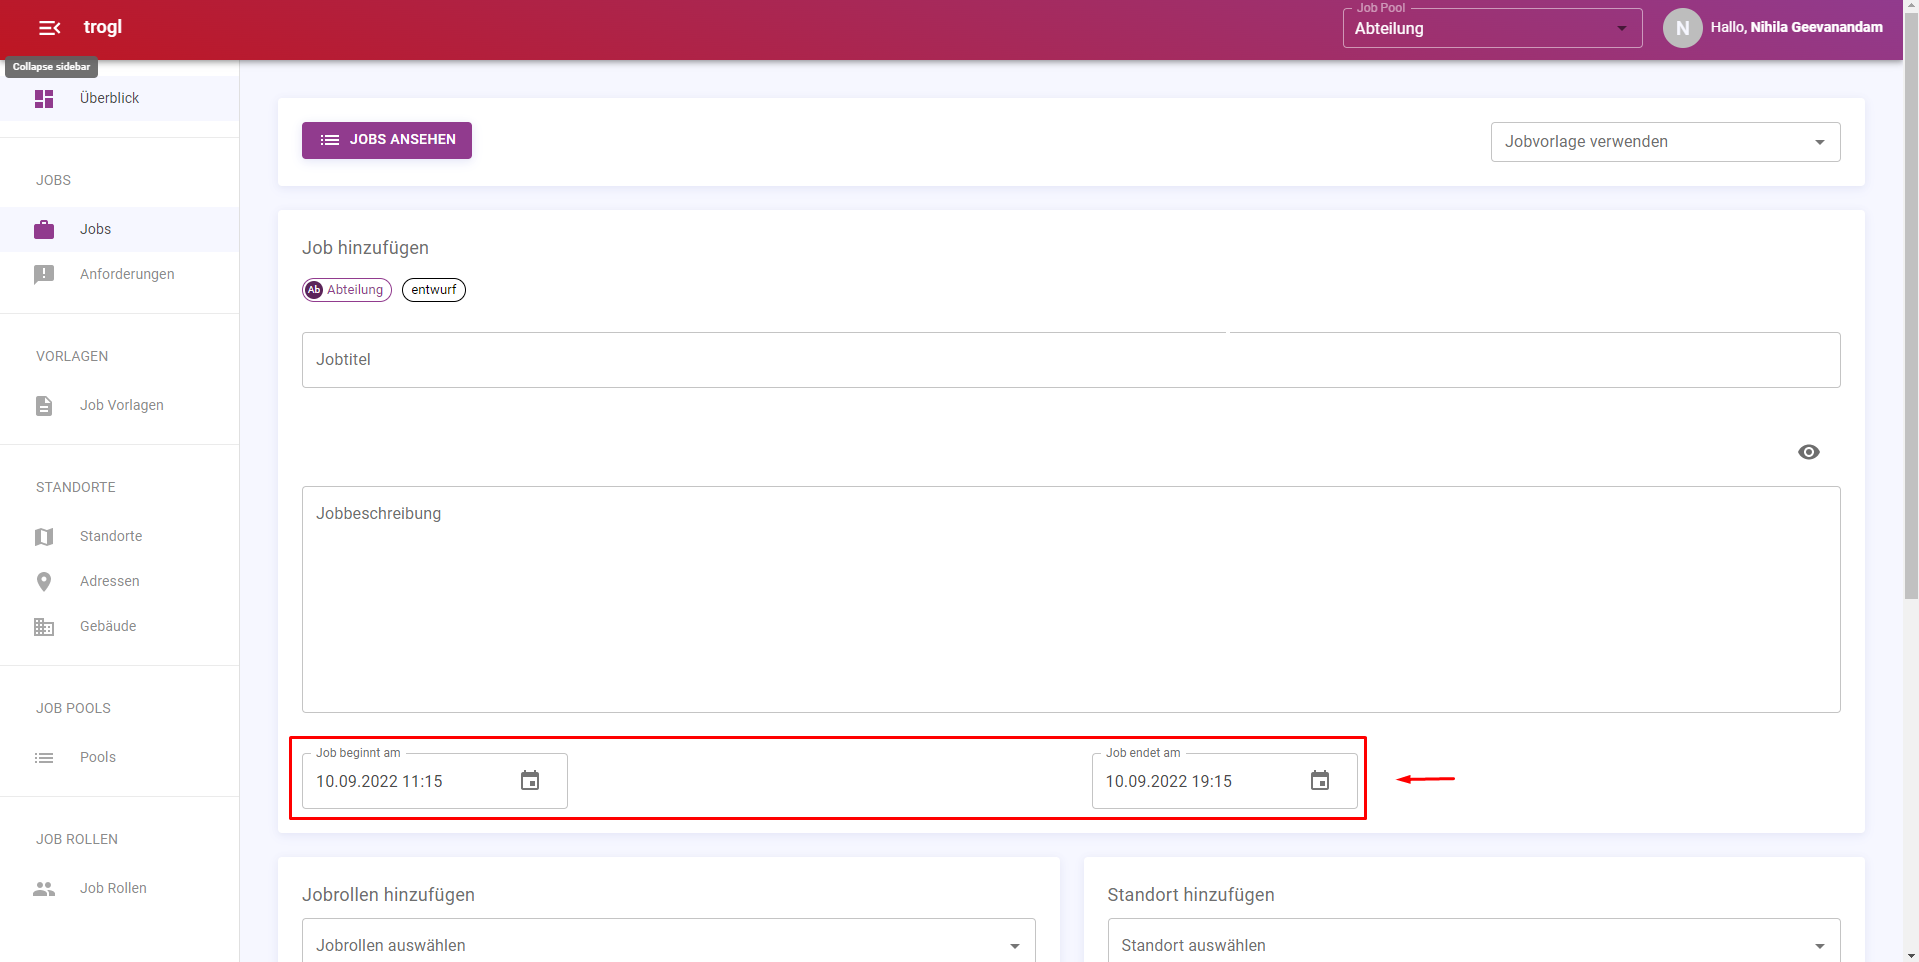
Task: Click the user avatar N icon
Action: 1682,28
